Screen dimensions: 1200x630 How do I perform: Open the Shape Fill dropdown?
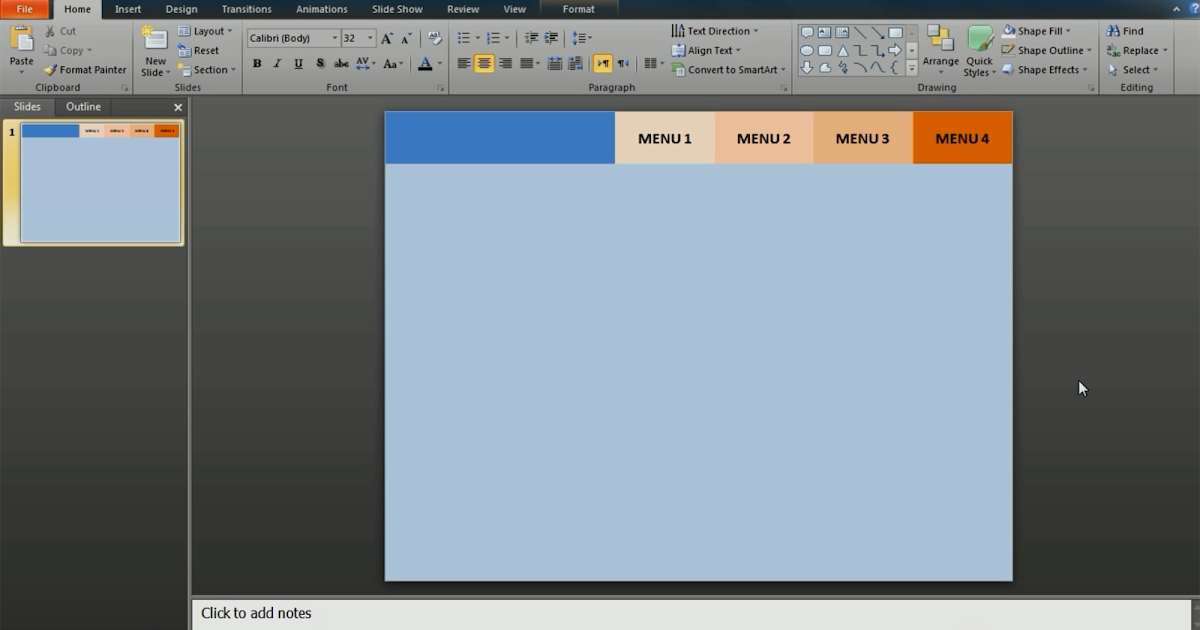(1068, 31)
